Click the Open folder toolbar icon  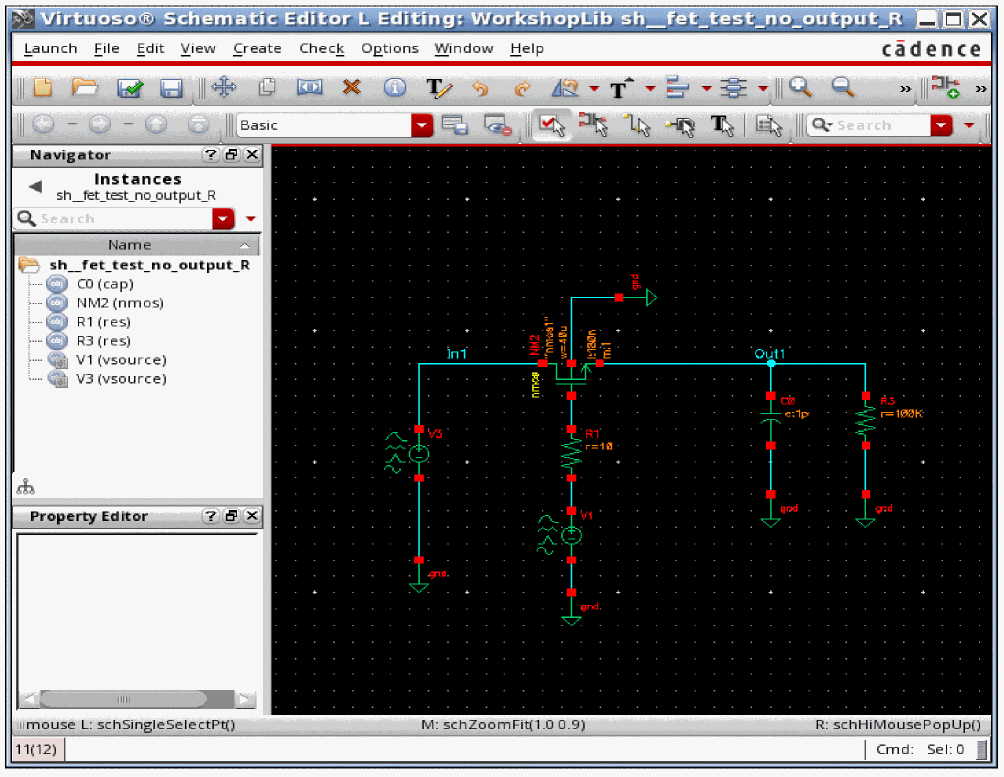[85, 88]
